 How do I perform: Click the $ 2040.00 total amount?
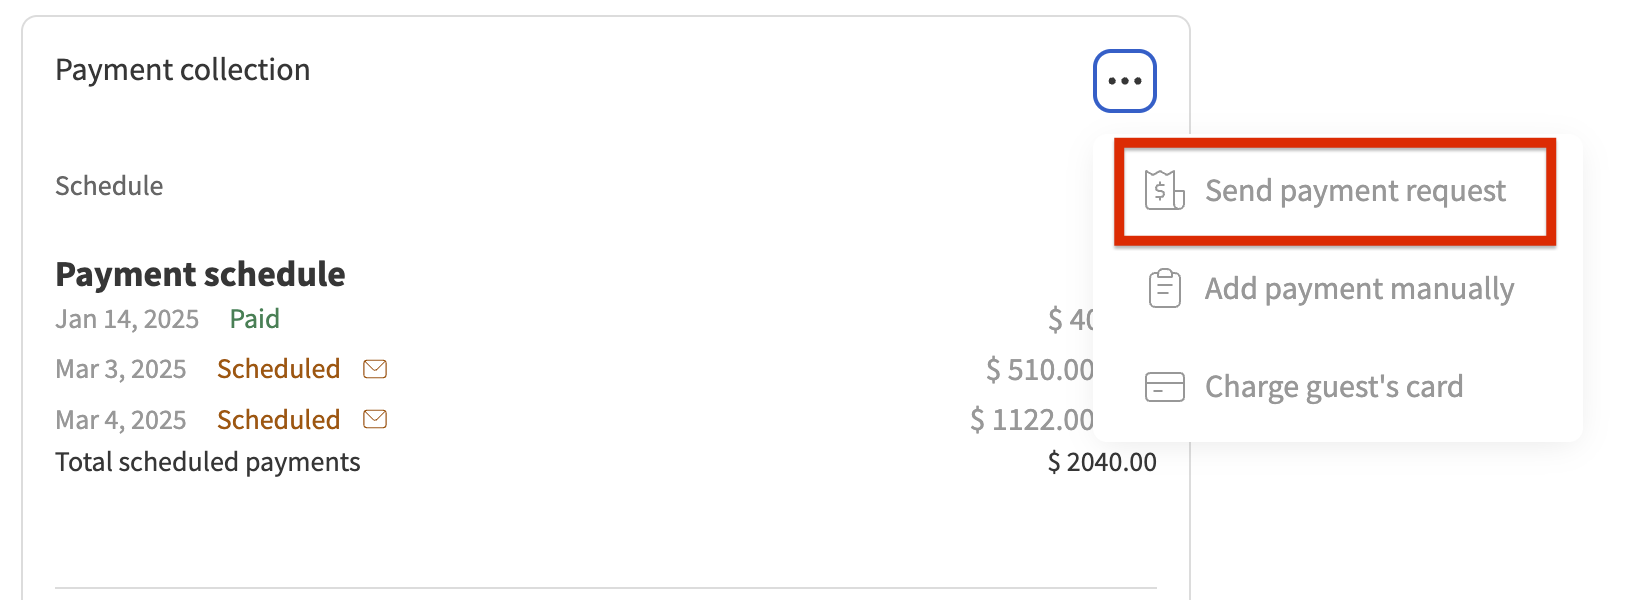pos(1101,462)
